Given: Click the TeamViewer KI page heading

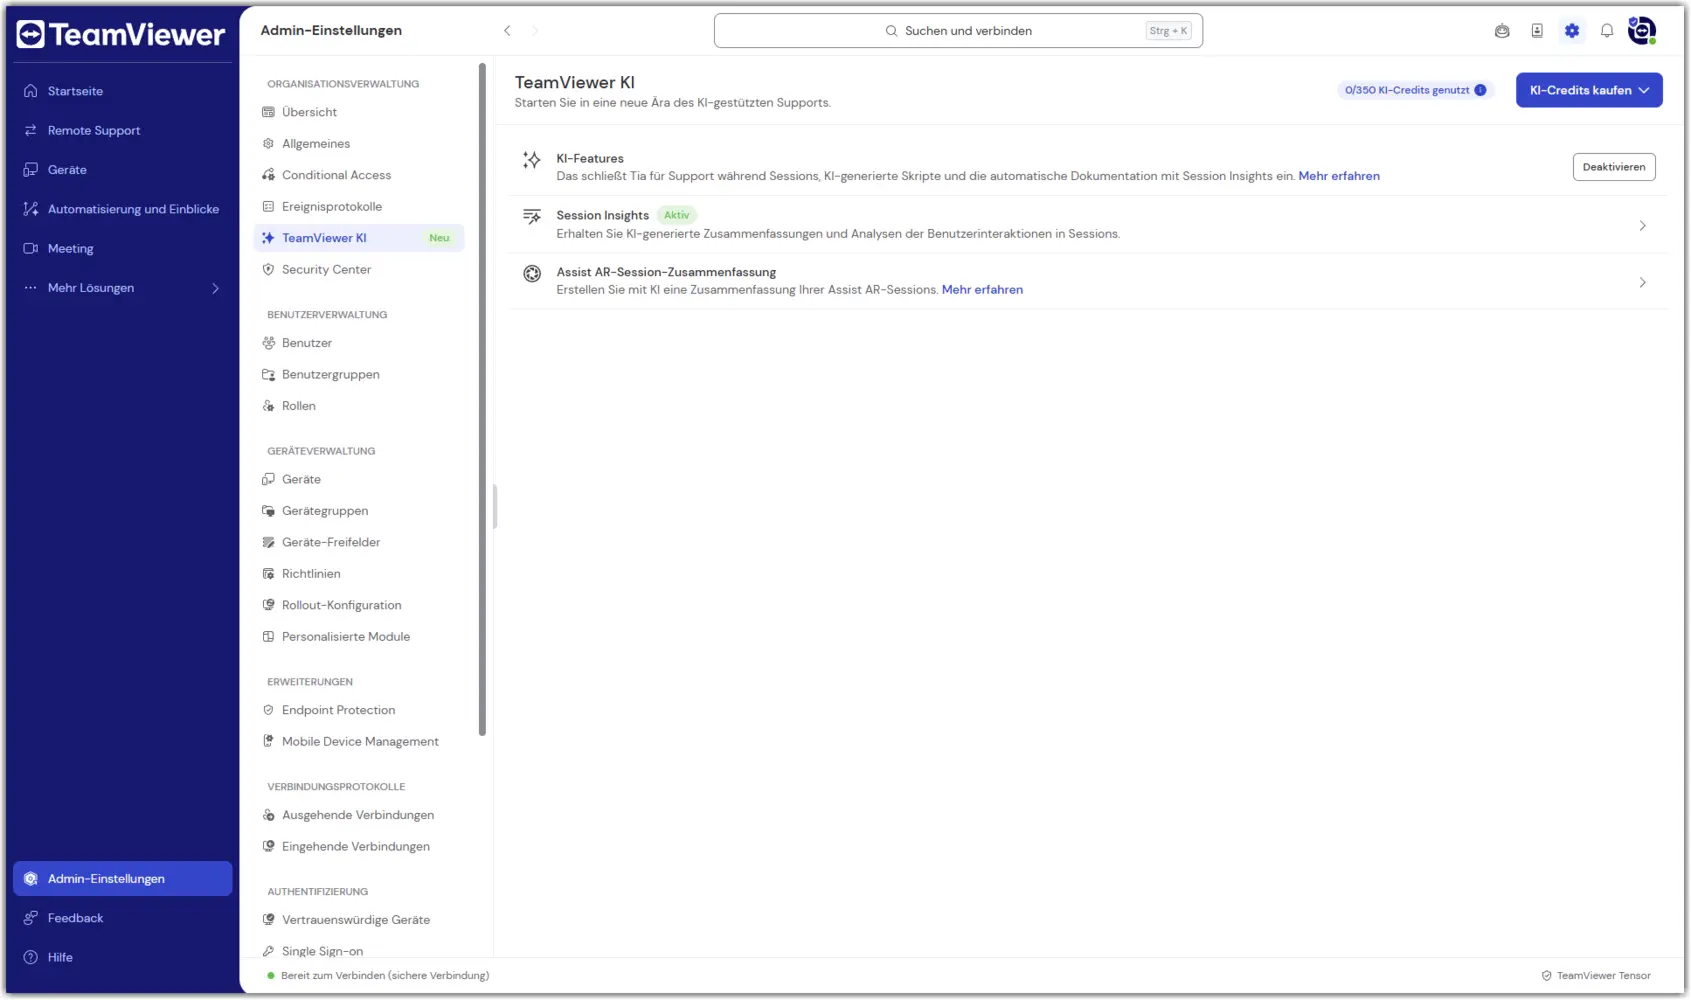Looking at the screenshot, I should [x=575, y=83].
